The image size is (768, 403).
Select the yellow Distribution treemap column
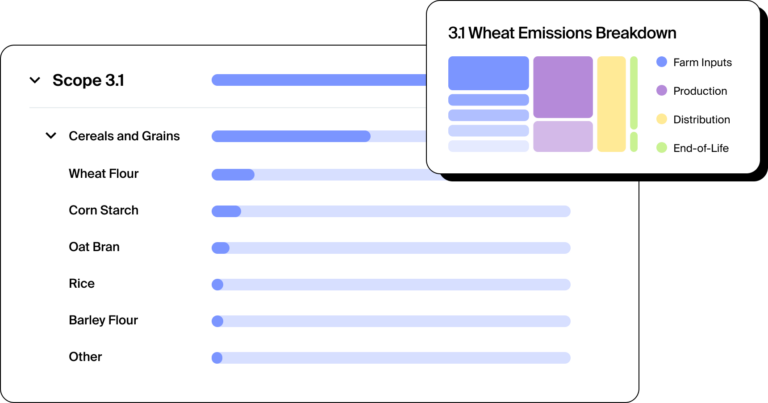(x=611, y=104)
